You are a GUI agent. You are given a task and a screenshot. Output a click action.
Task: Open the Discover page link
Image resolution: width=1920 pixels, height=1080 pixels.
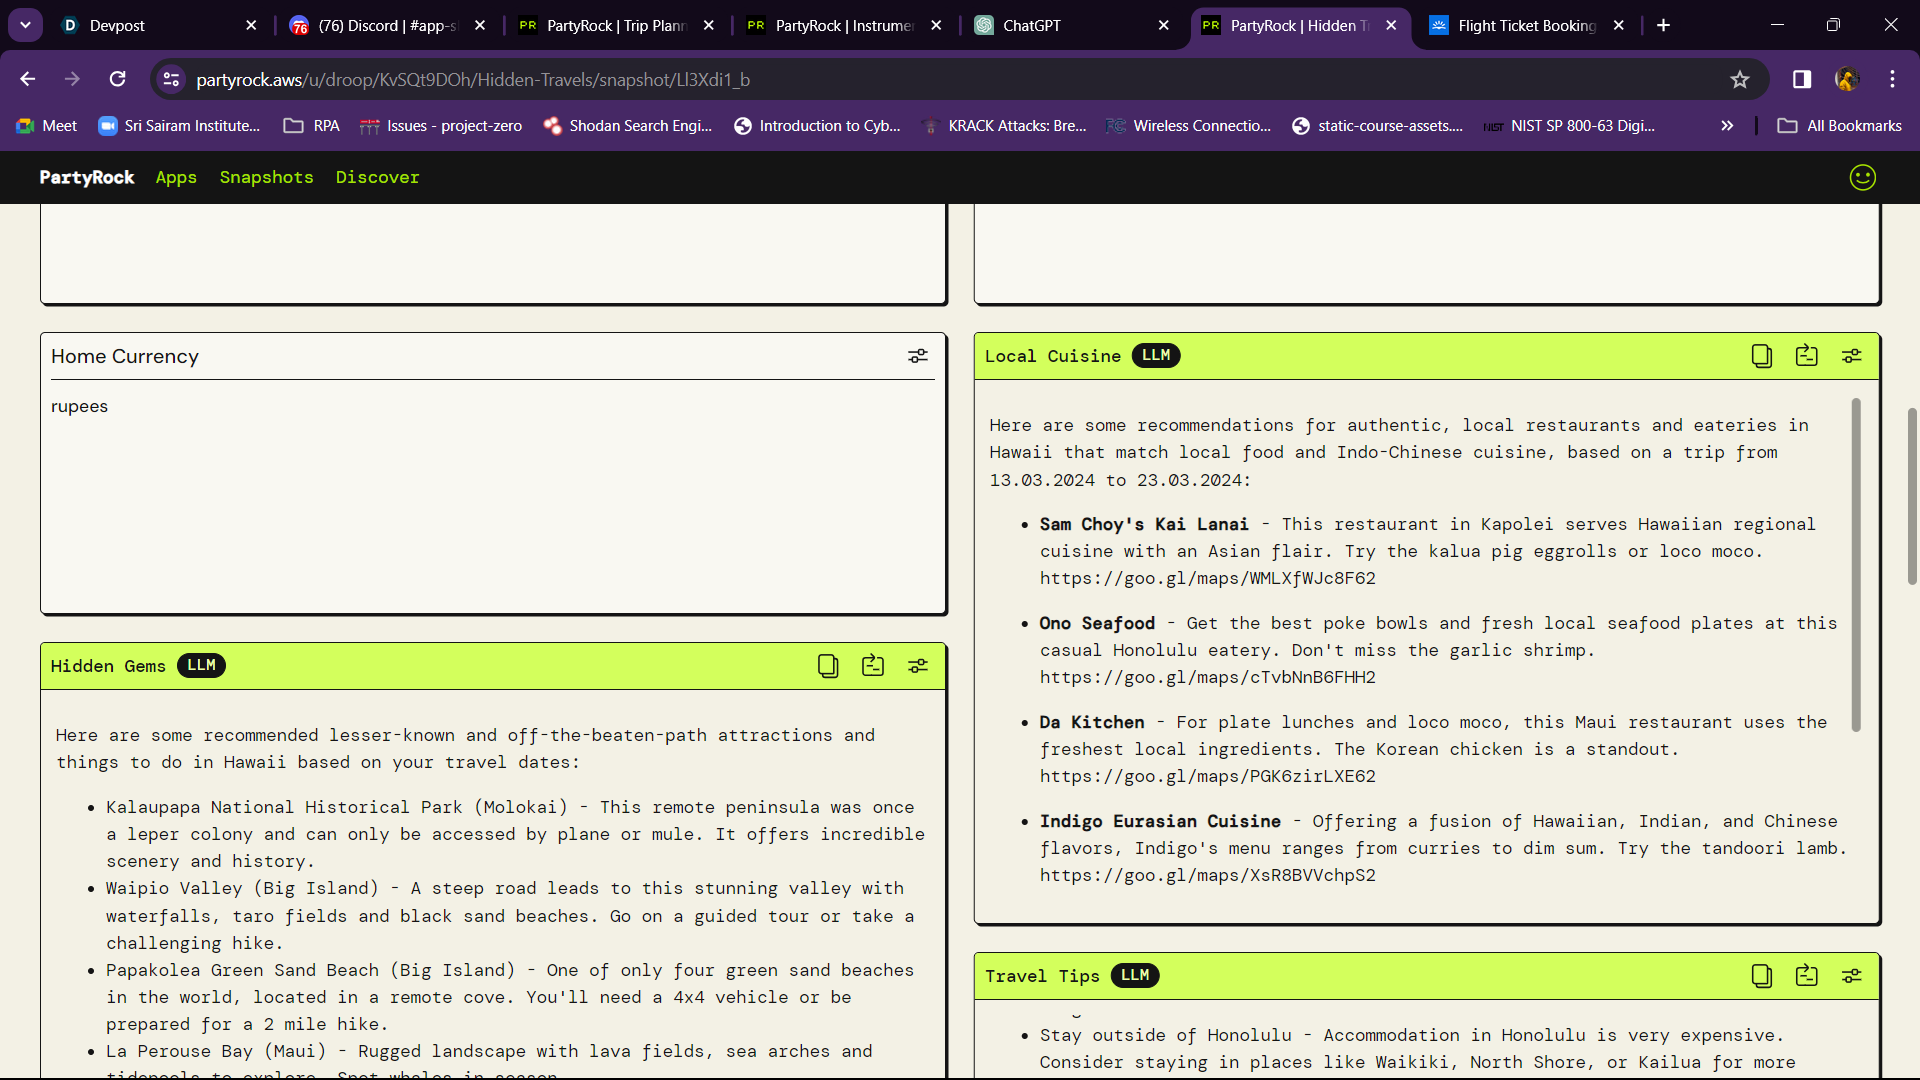point(377,177)
